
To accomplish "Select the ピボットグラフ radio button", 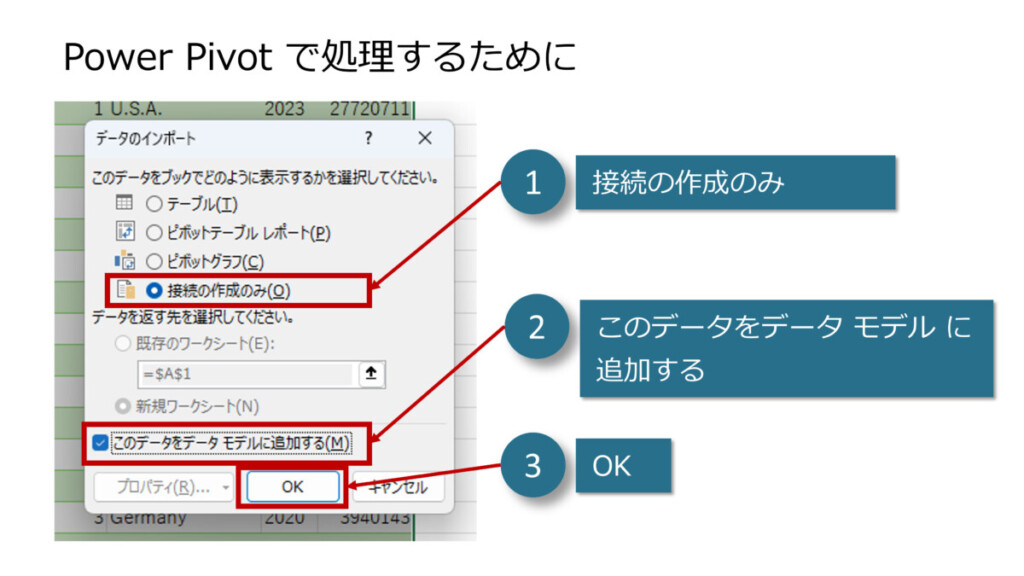I will pyautogui.click(x=154, y=261).
